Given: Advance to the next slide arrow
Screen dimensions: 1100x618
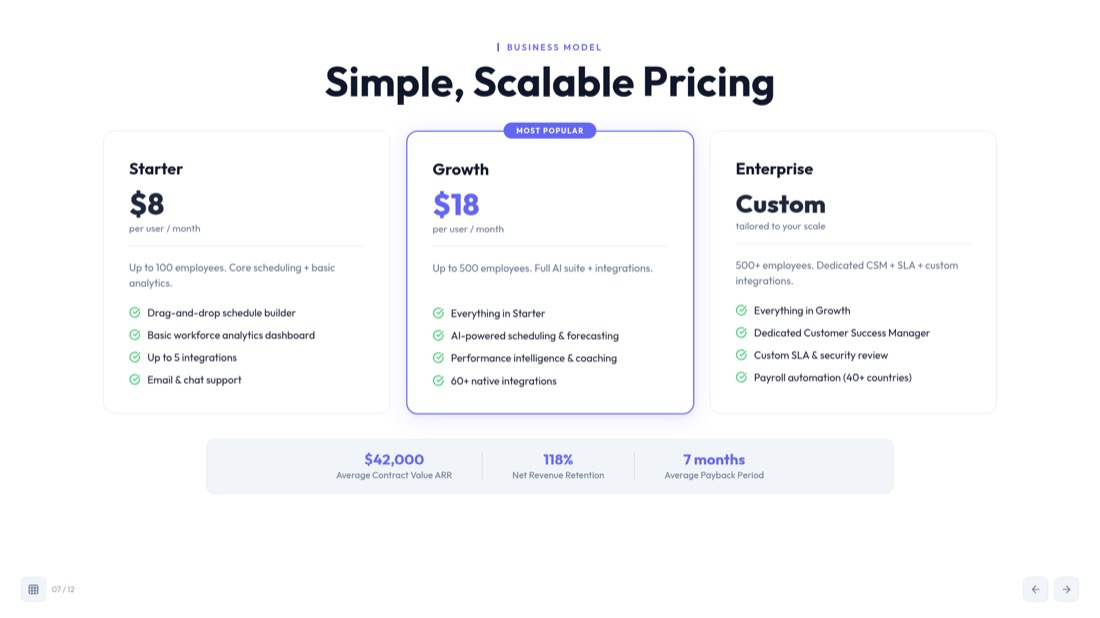Looking at the screenshot, I should pyautogui.click(x=1066, y=589).
